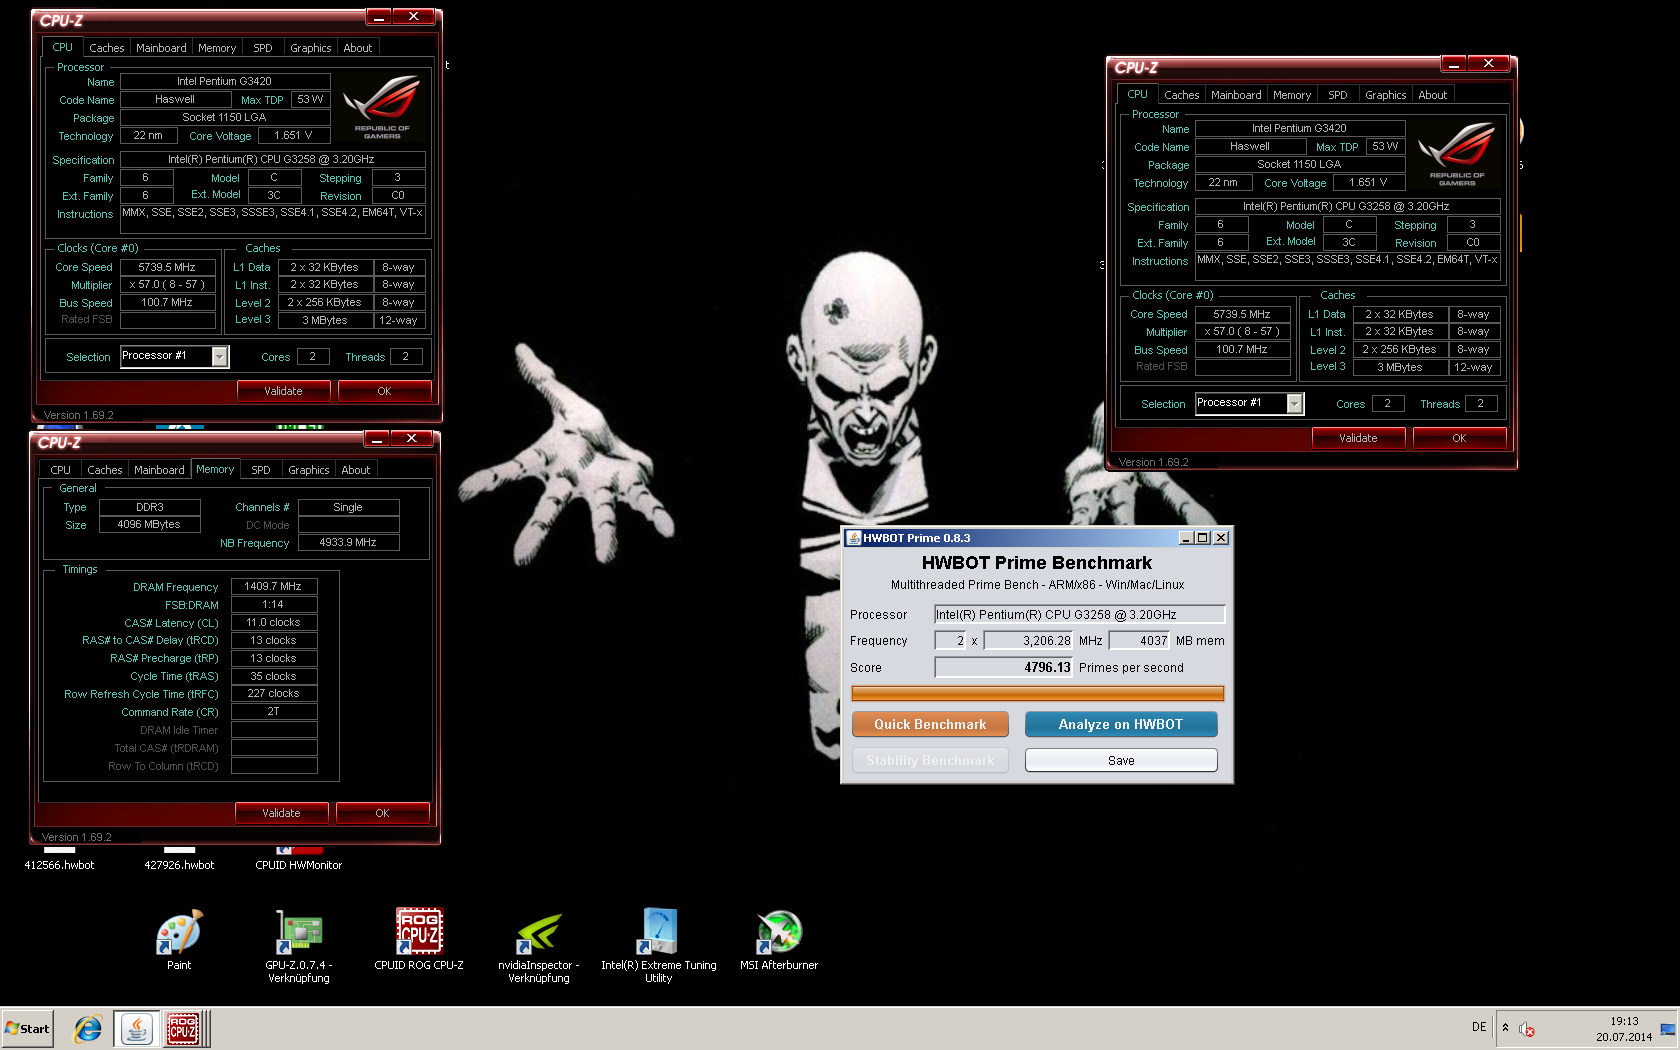Viewport: 1680px width, 1050px height.
Task: Click the 2 threads count field in HWBOT
Action: tap(951, 641)
